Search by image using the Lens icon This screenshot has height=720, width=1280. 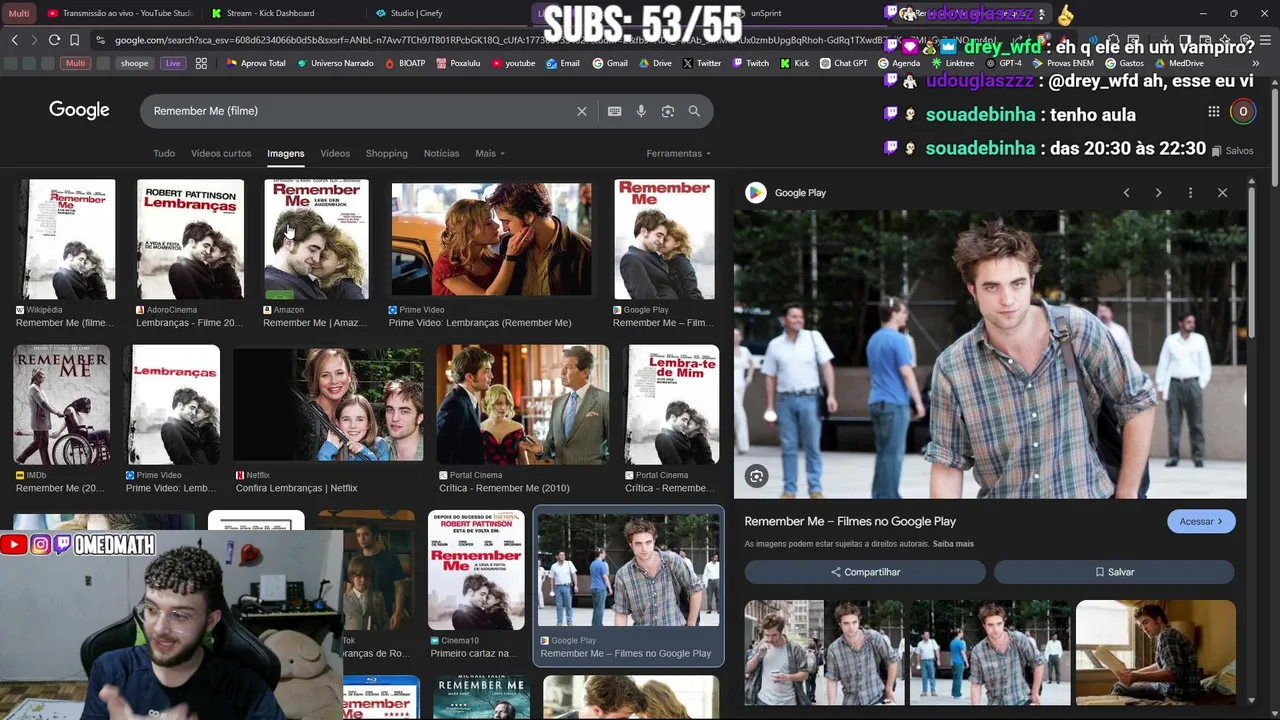point(668,111)
